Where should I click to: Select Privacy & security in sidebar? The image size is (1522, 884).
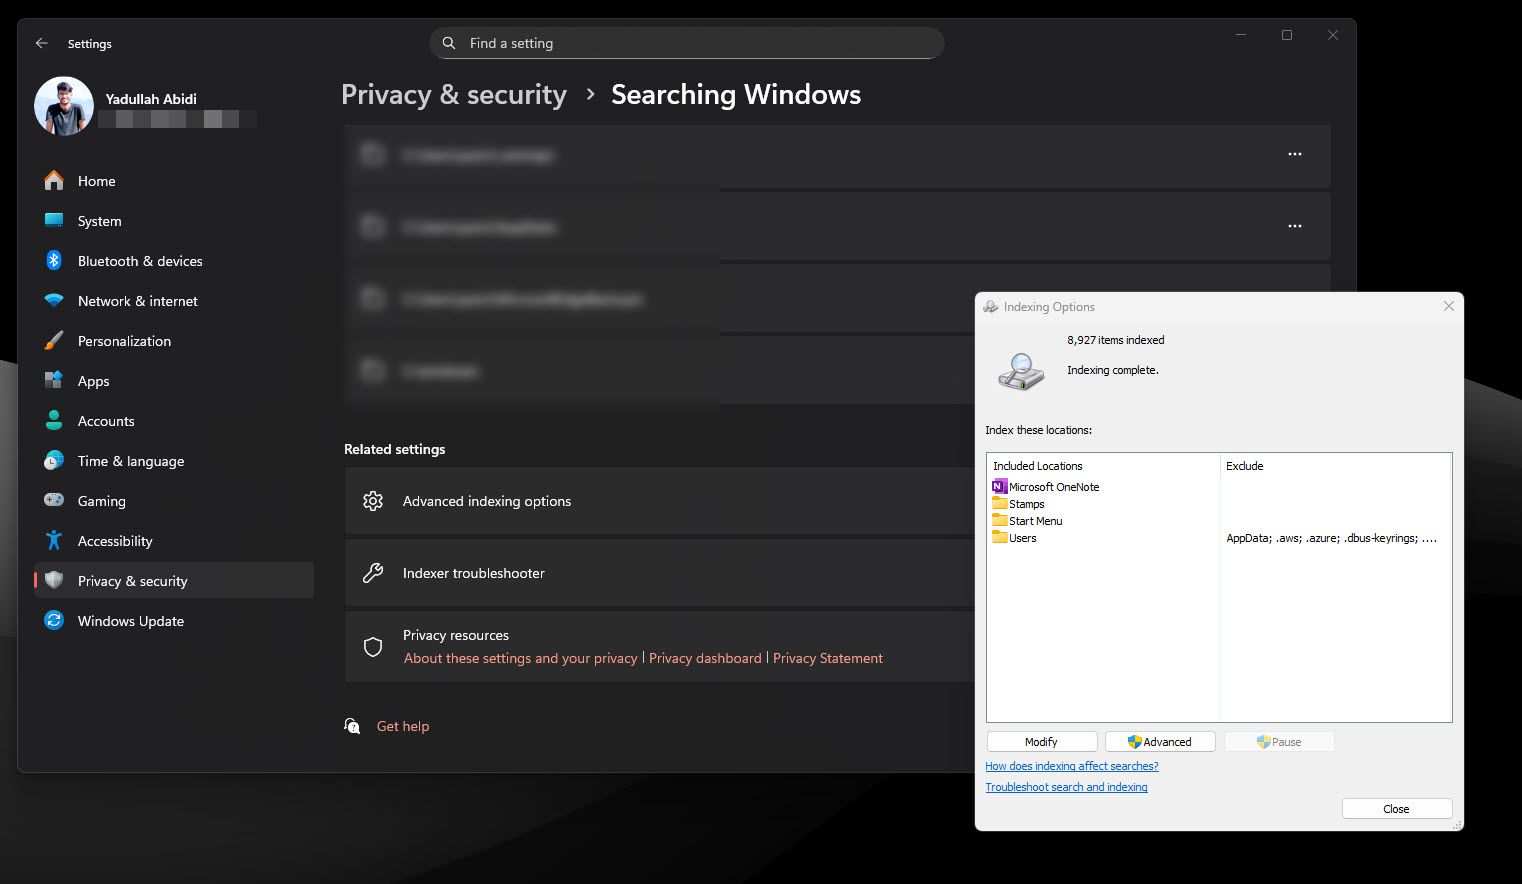[x=174, y=581]
